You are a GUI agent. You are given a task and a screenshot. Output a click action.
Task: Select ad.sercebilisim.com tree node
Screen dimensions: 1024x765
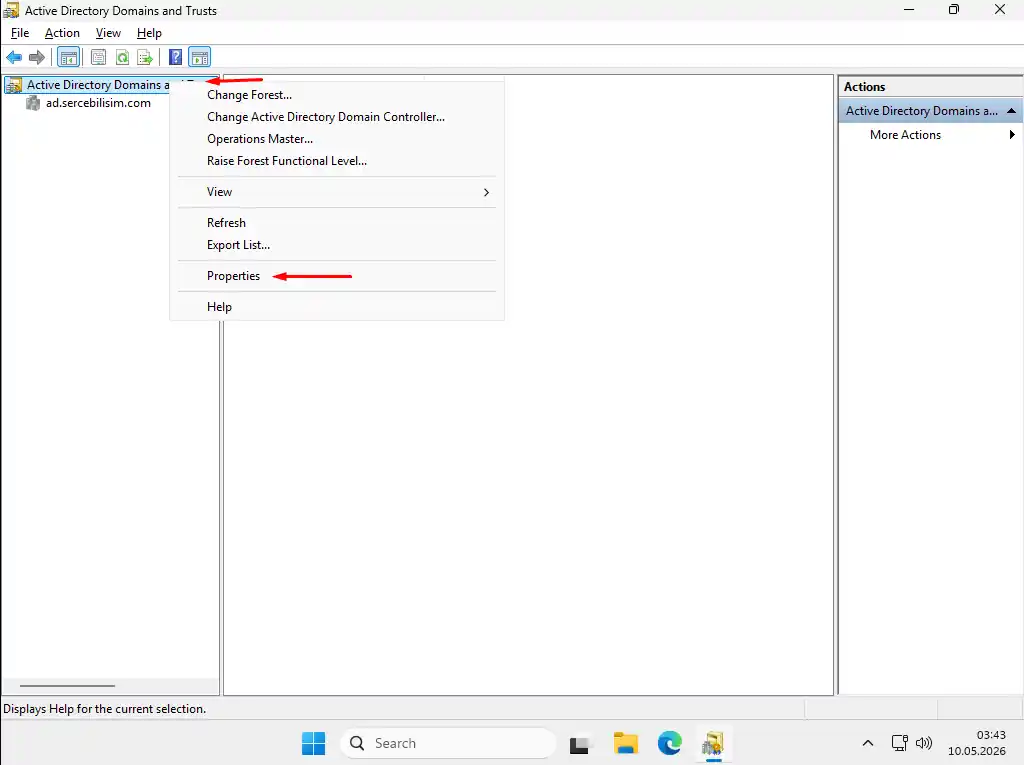point(98,103)
